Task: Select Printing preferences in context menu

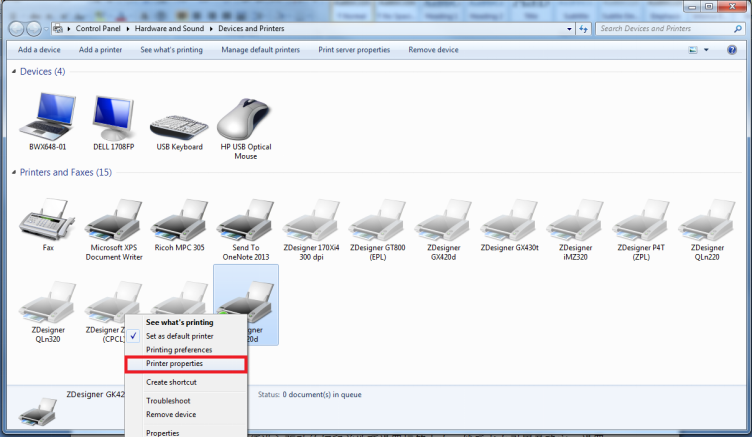Action: 179,350
